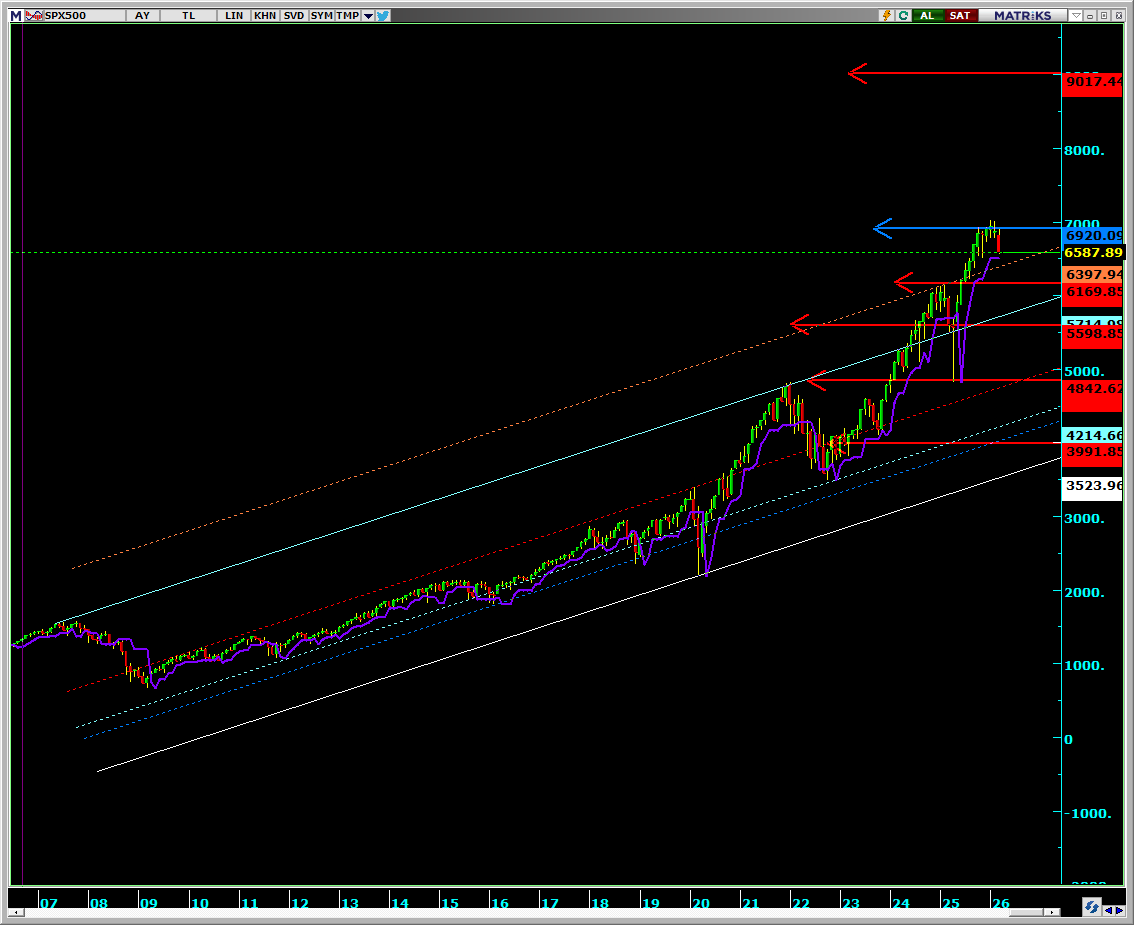Click the SPX500 symbol name field
This screenshot has width=1134, height=925.
(x=83, y=15)
